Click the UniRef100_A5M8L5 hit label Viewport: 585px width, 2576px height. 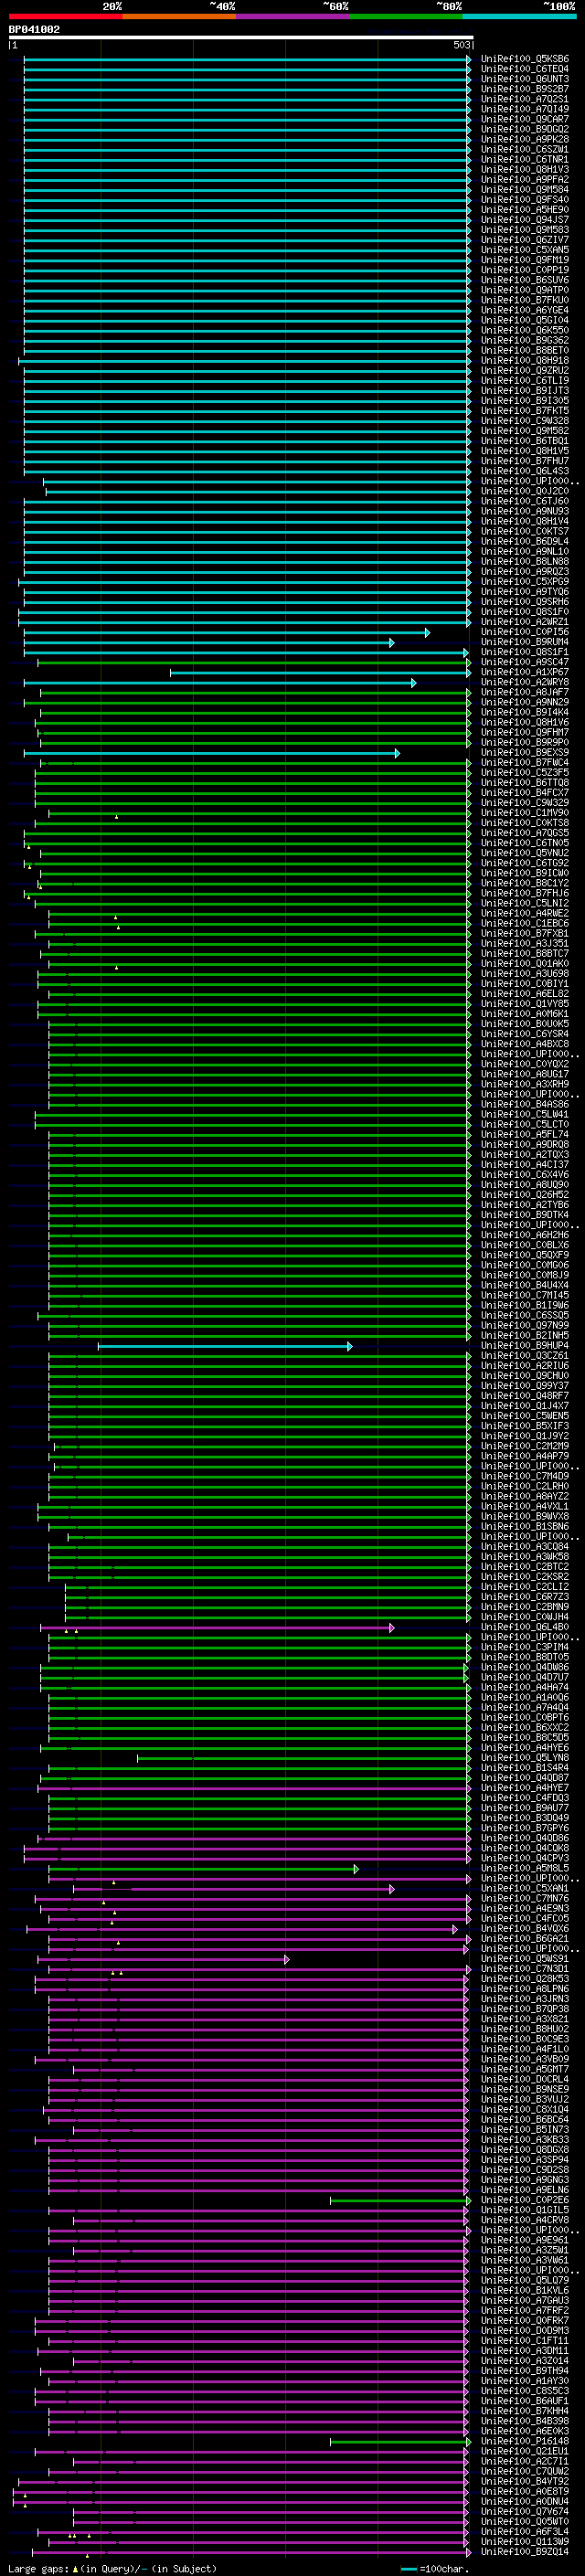coord(525,1869)
